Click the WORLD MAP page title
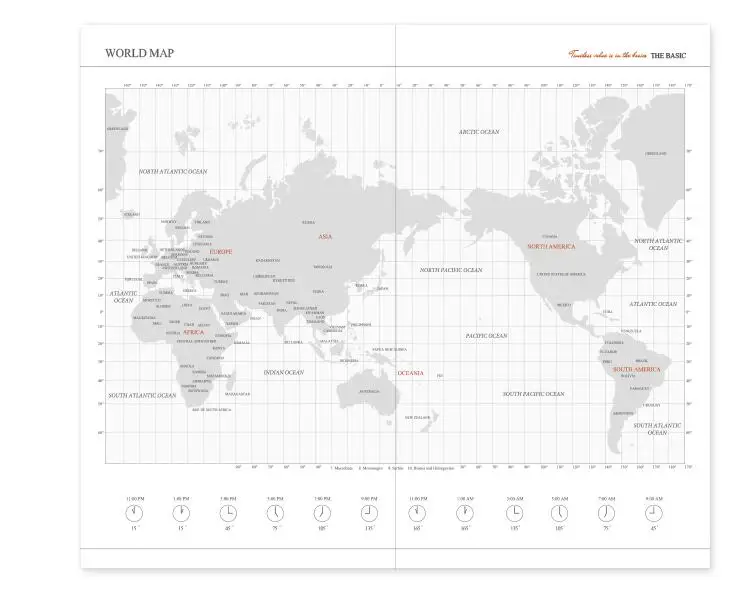The image size is (747, 589). click(x=140, y=53)
